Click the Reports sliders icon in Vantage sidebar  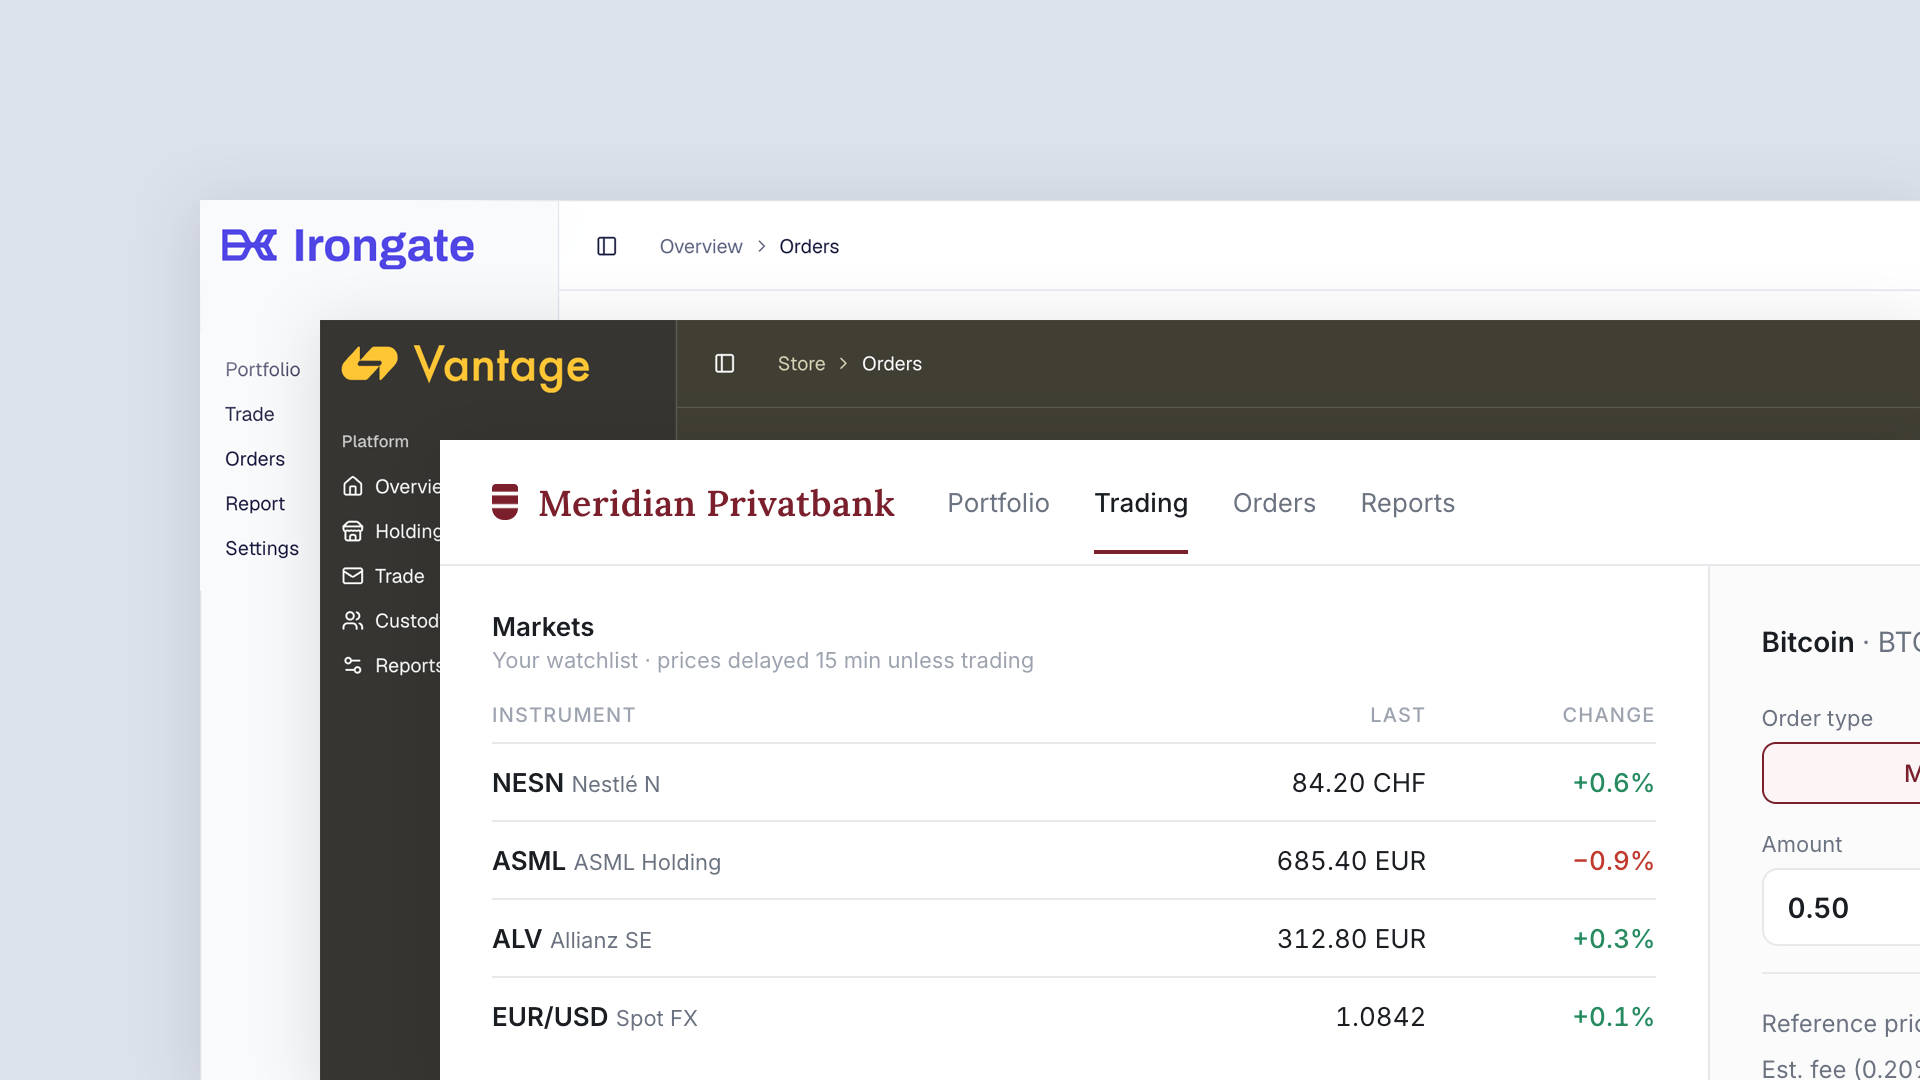[353, 666]
